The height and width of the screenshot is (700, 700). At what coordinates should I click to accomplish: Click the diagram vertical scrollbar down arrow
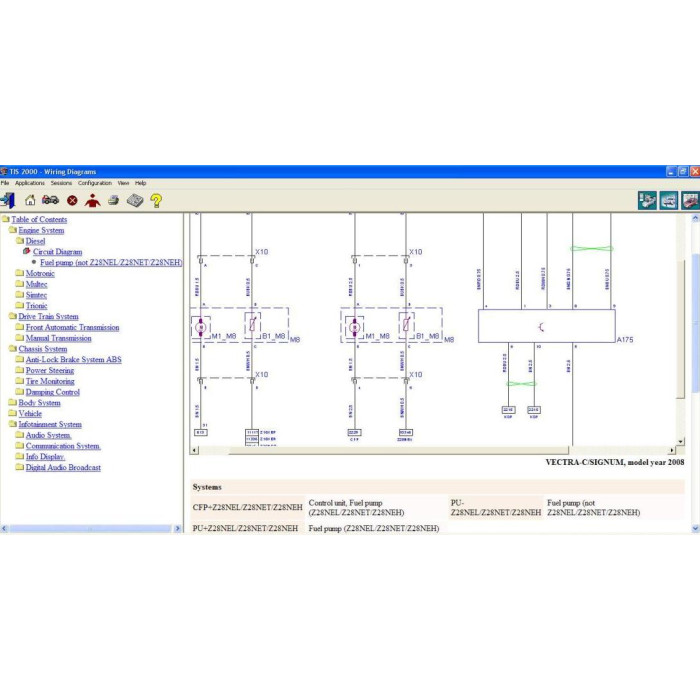coord(681,441)
